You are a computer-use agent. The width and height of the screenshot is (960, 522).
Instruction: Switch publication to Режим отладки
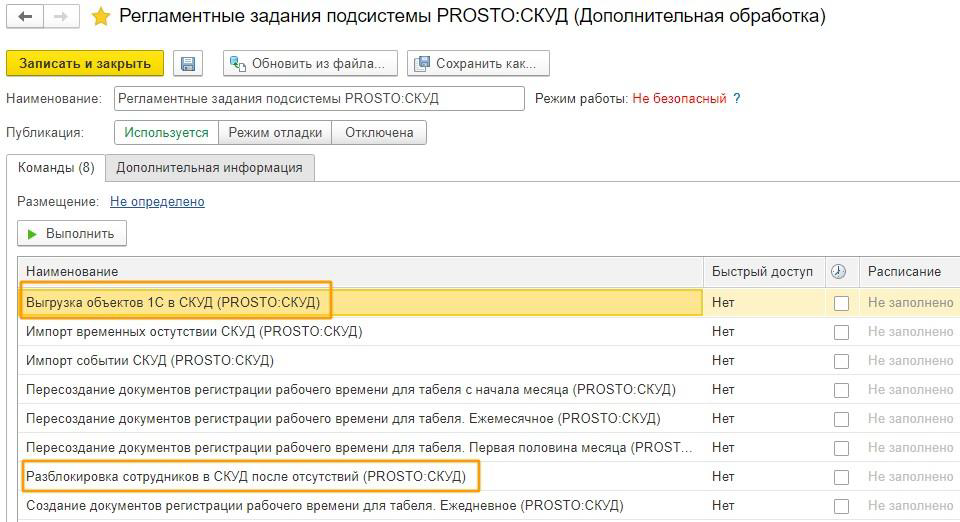275,133
